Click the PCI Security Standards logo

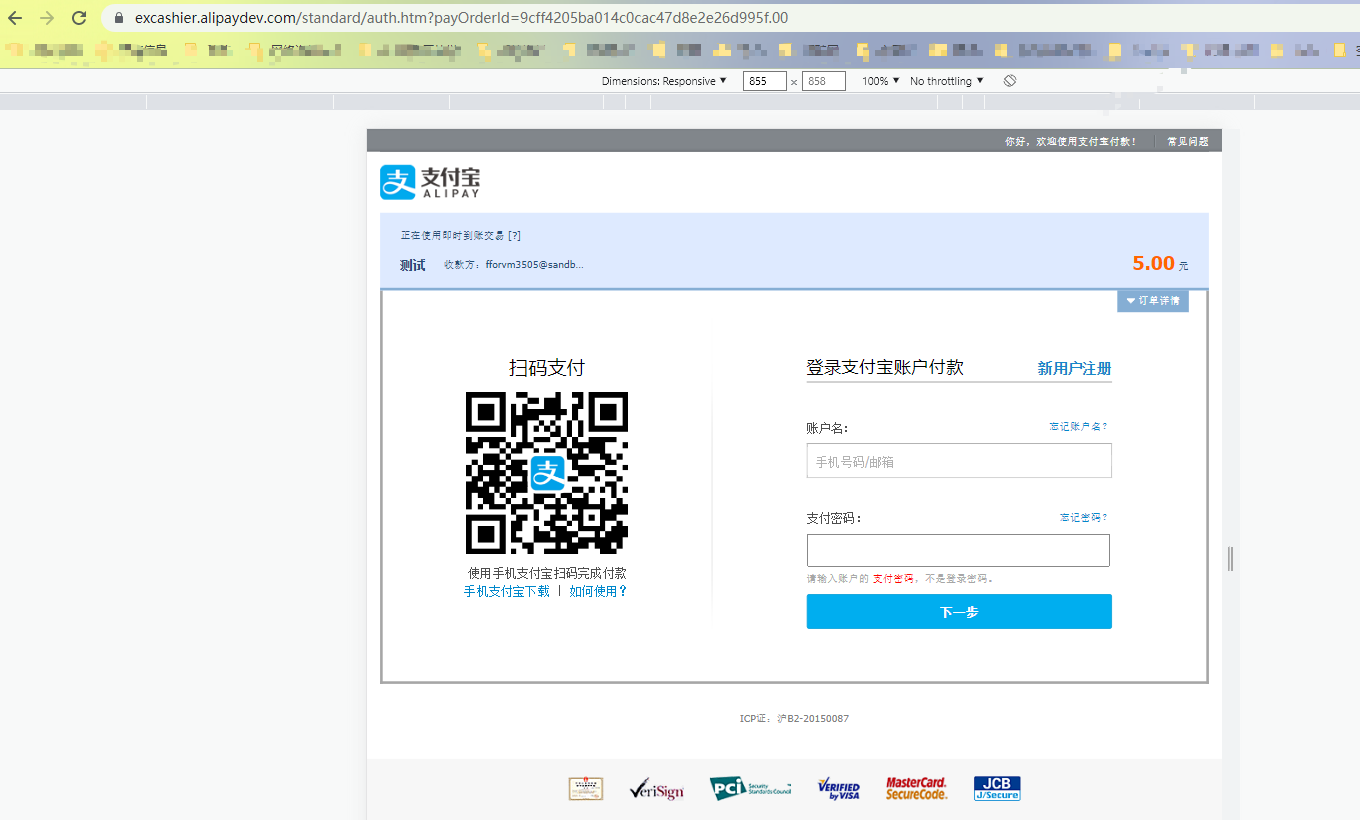[x=750, y=789]
